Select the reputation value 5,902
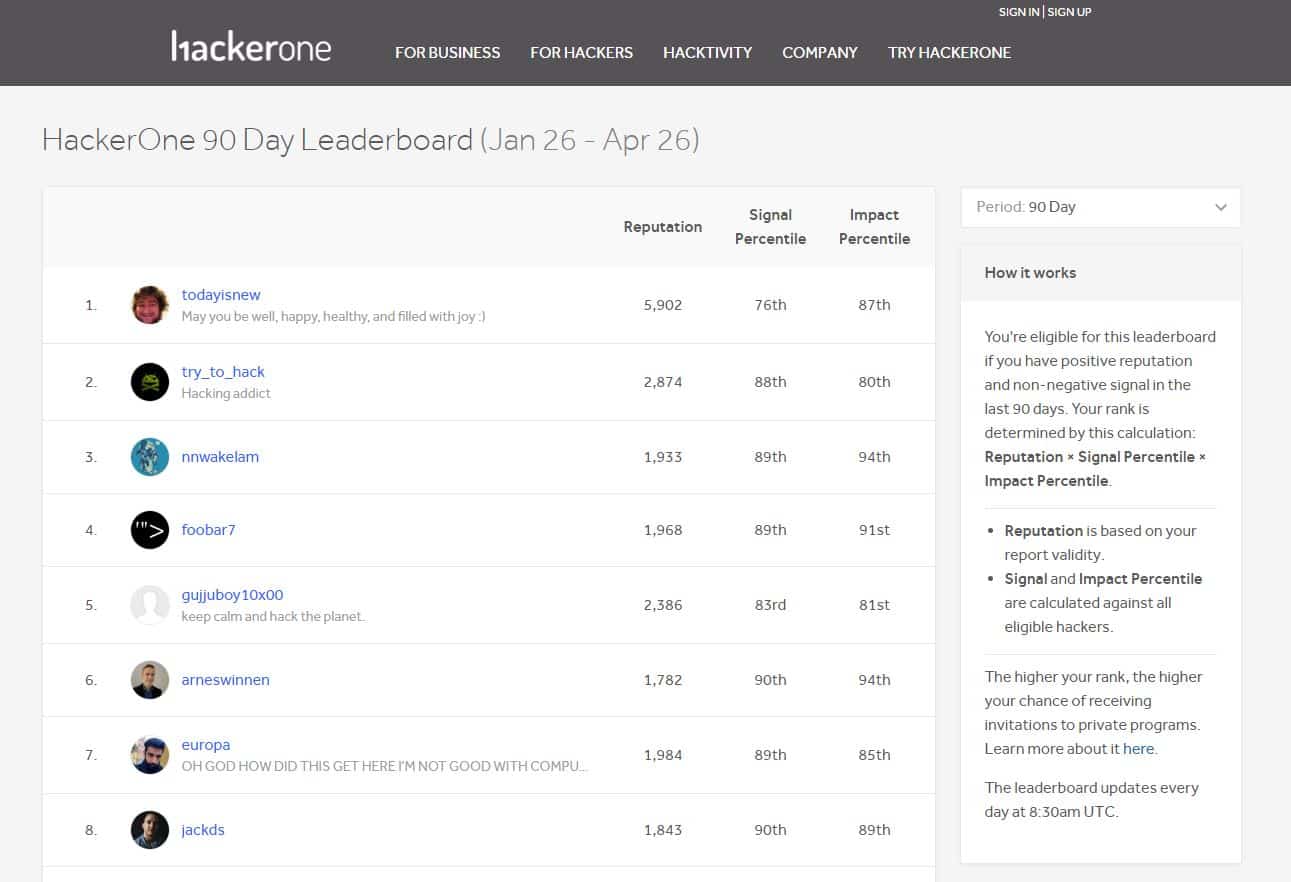This screenshot has width=1291, height=882. tap(663, 305)
